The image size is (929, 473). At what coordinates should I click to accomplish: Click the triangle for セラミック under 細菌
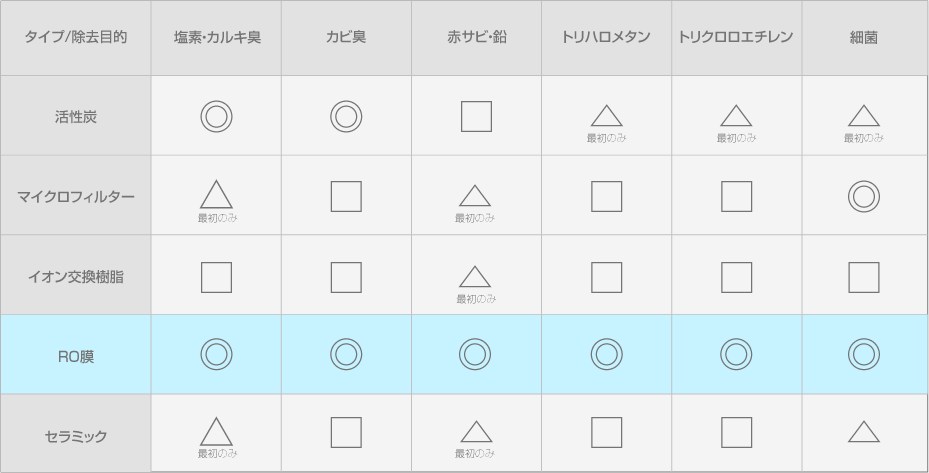tap(863, 432)
